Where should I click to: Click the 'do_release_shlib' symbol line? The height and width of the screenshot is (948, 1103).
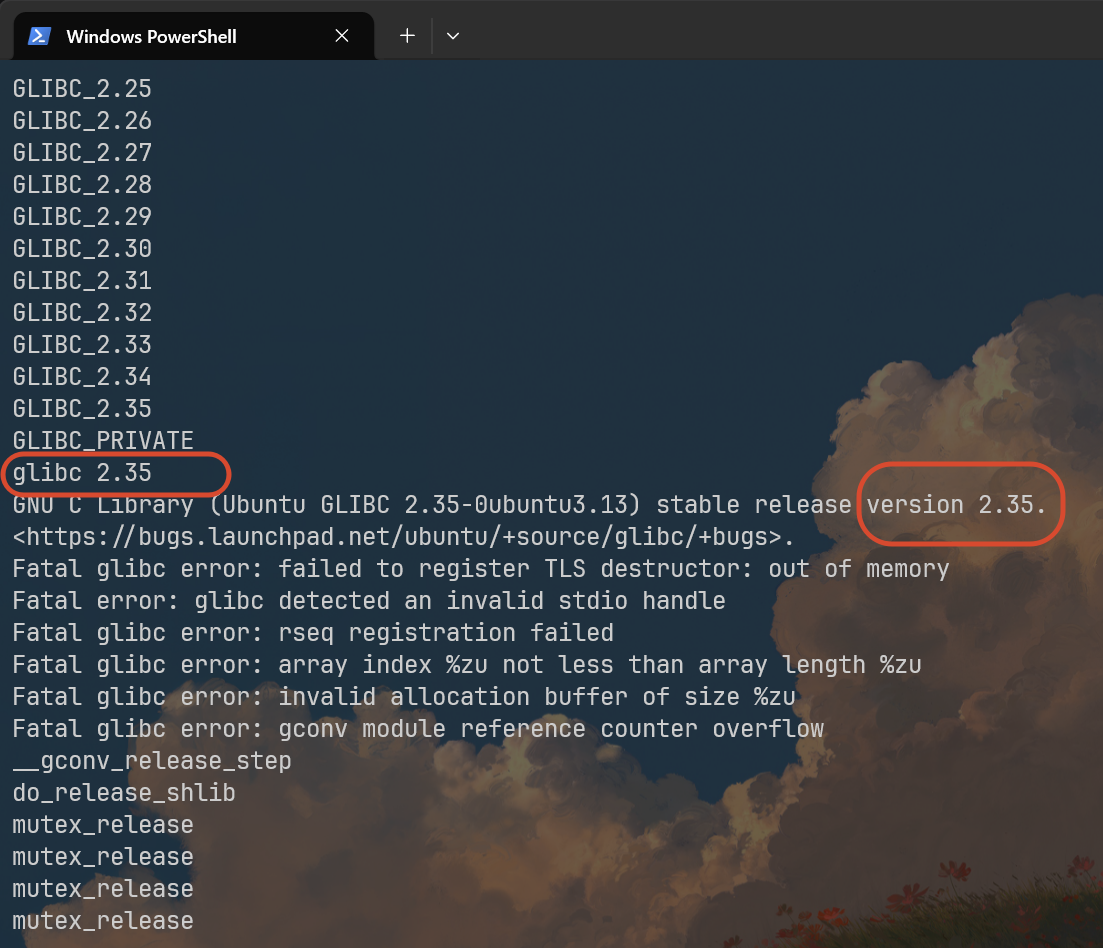click(124, 793)
